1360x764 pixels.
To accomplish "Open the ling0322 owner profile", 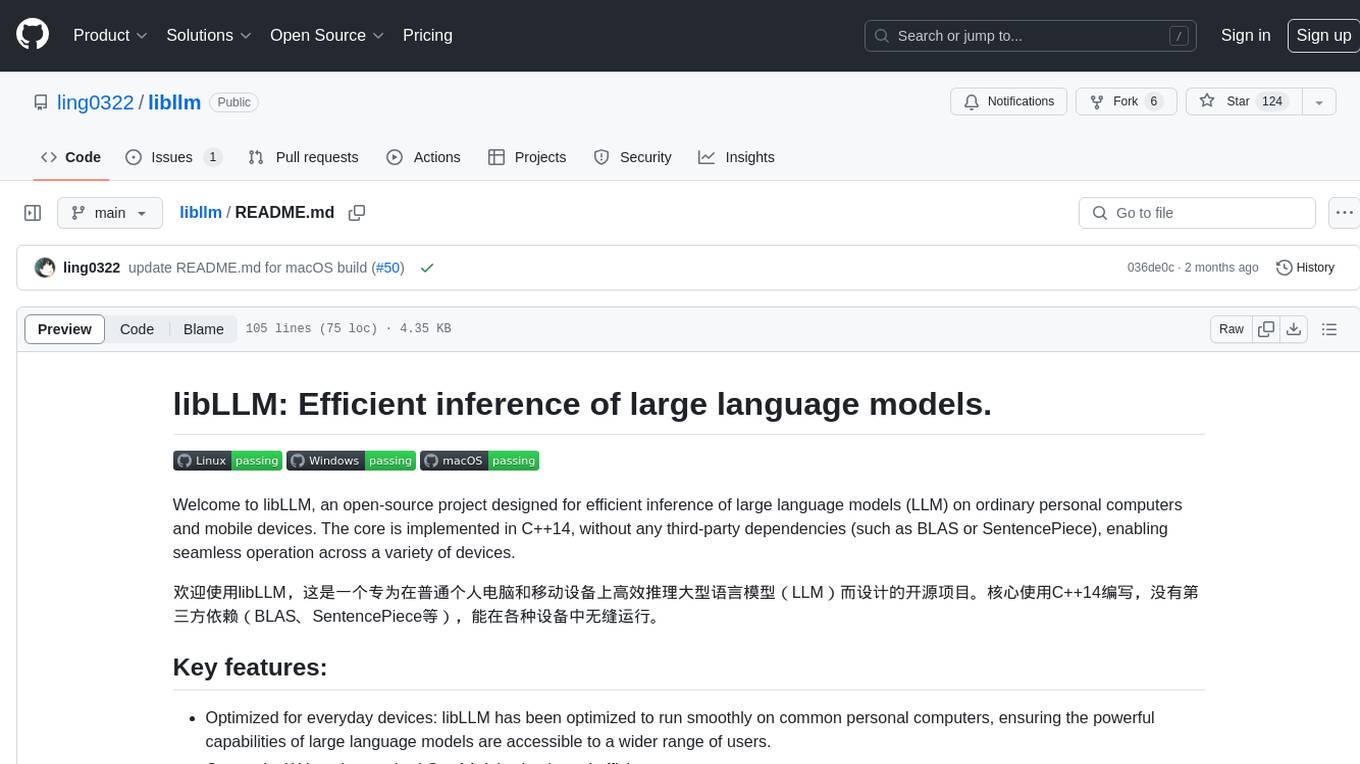I will point(95,102).
